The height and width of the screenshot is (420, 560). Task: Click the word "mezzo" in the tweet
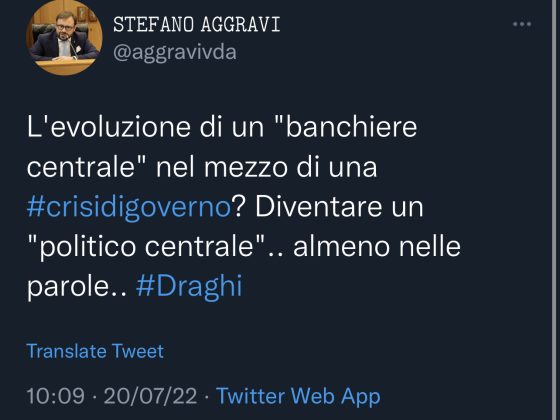point(246,168)
